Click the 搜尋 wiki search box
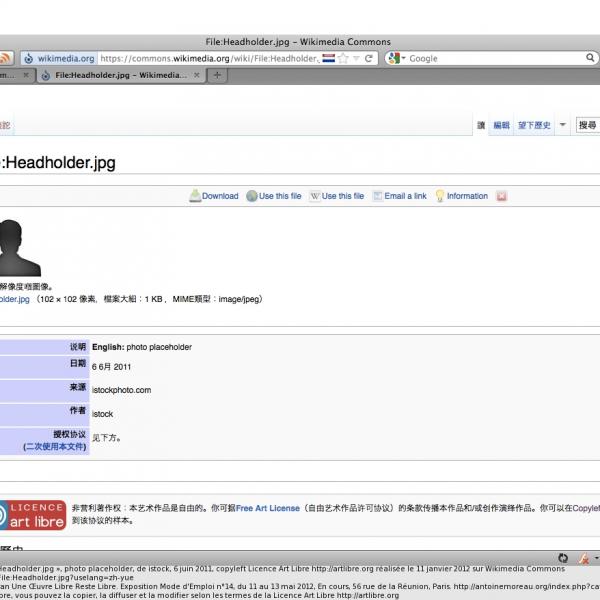The height and width of the screenshot is (600, 600). tap(588, 125)
